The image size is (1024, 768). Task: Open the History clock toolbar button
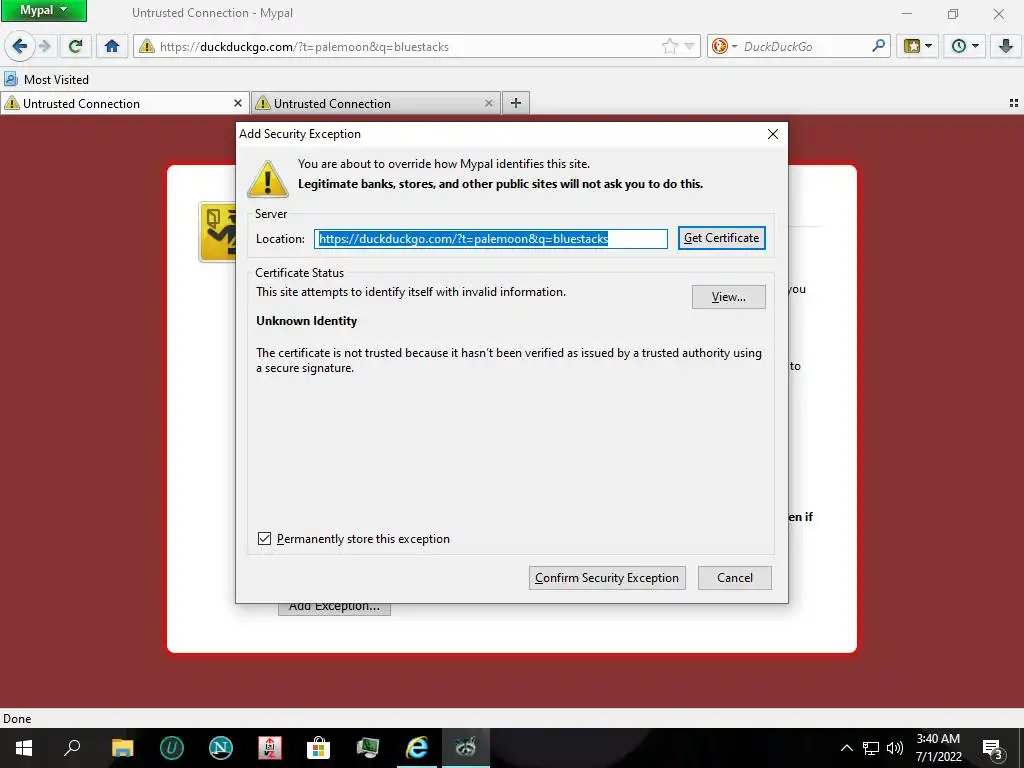tap(964, 46)
